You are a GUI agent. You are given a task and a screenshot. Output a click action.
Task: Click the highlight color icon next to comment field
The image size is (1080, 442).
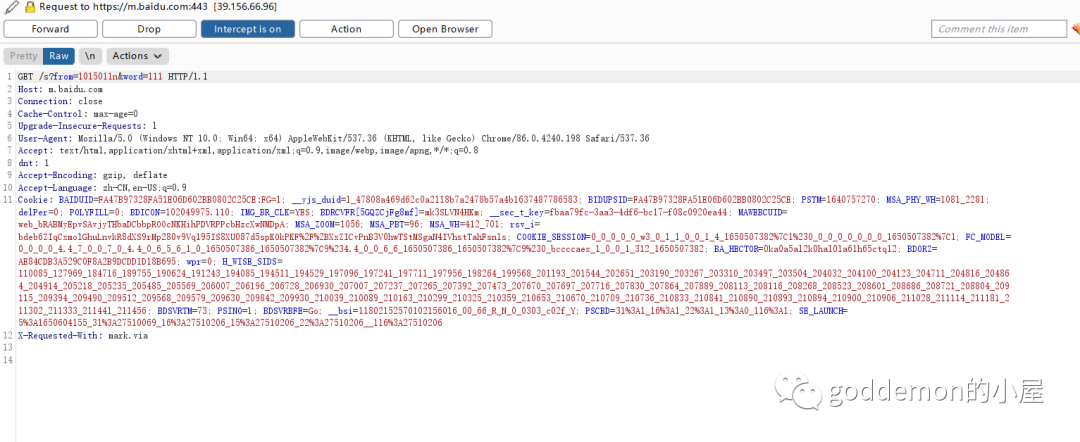(1075, 29)
